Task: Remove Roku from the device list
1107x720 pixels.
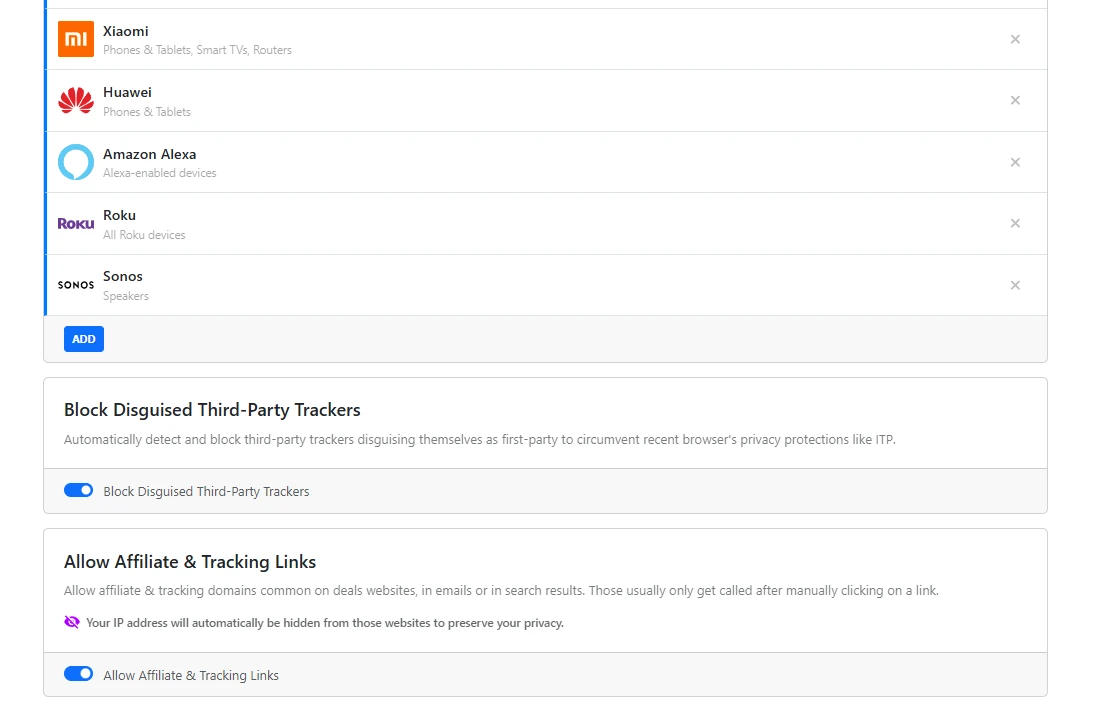Action: click(1015, 223)
